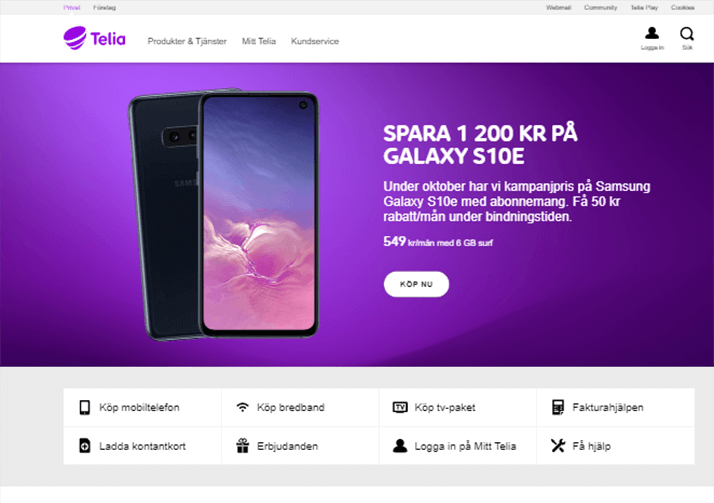Click the KÖP NU button
714x503 pixels.
coord(416,284)
